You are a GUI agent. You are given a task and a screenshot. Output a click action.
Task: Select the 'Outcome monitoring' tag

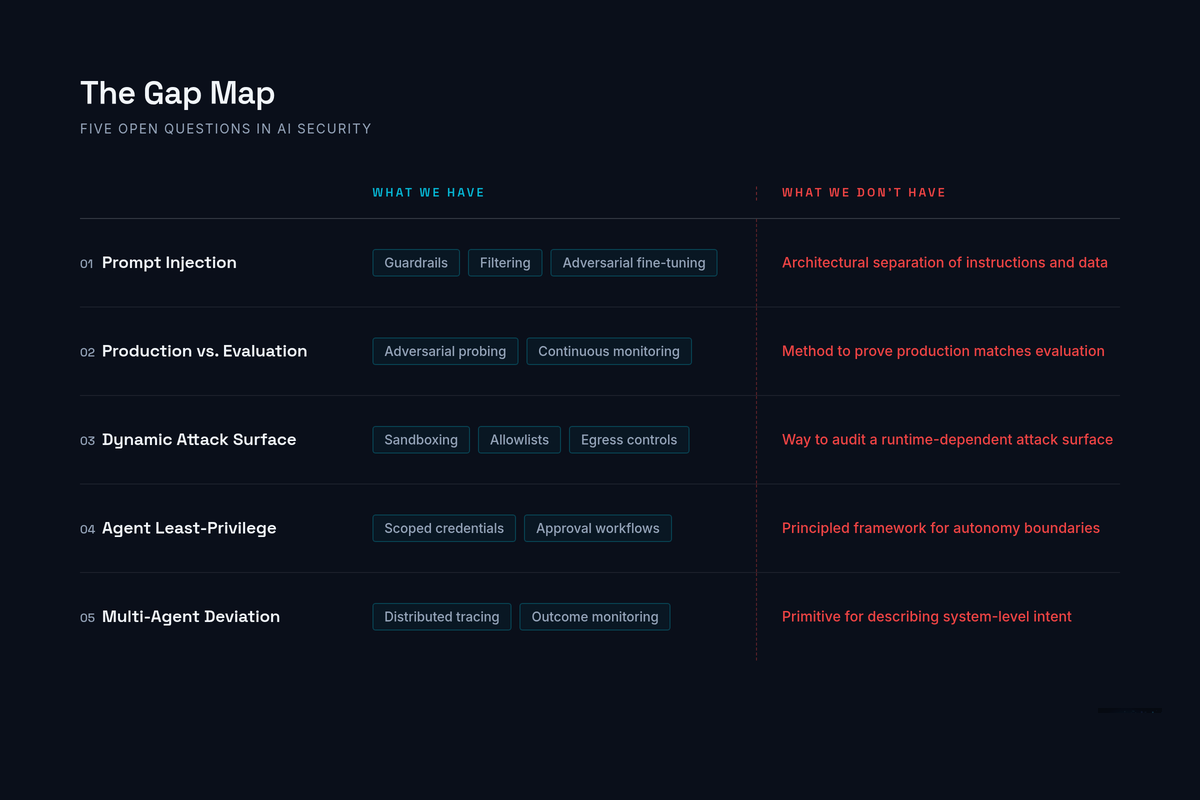[595, 617]
